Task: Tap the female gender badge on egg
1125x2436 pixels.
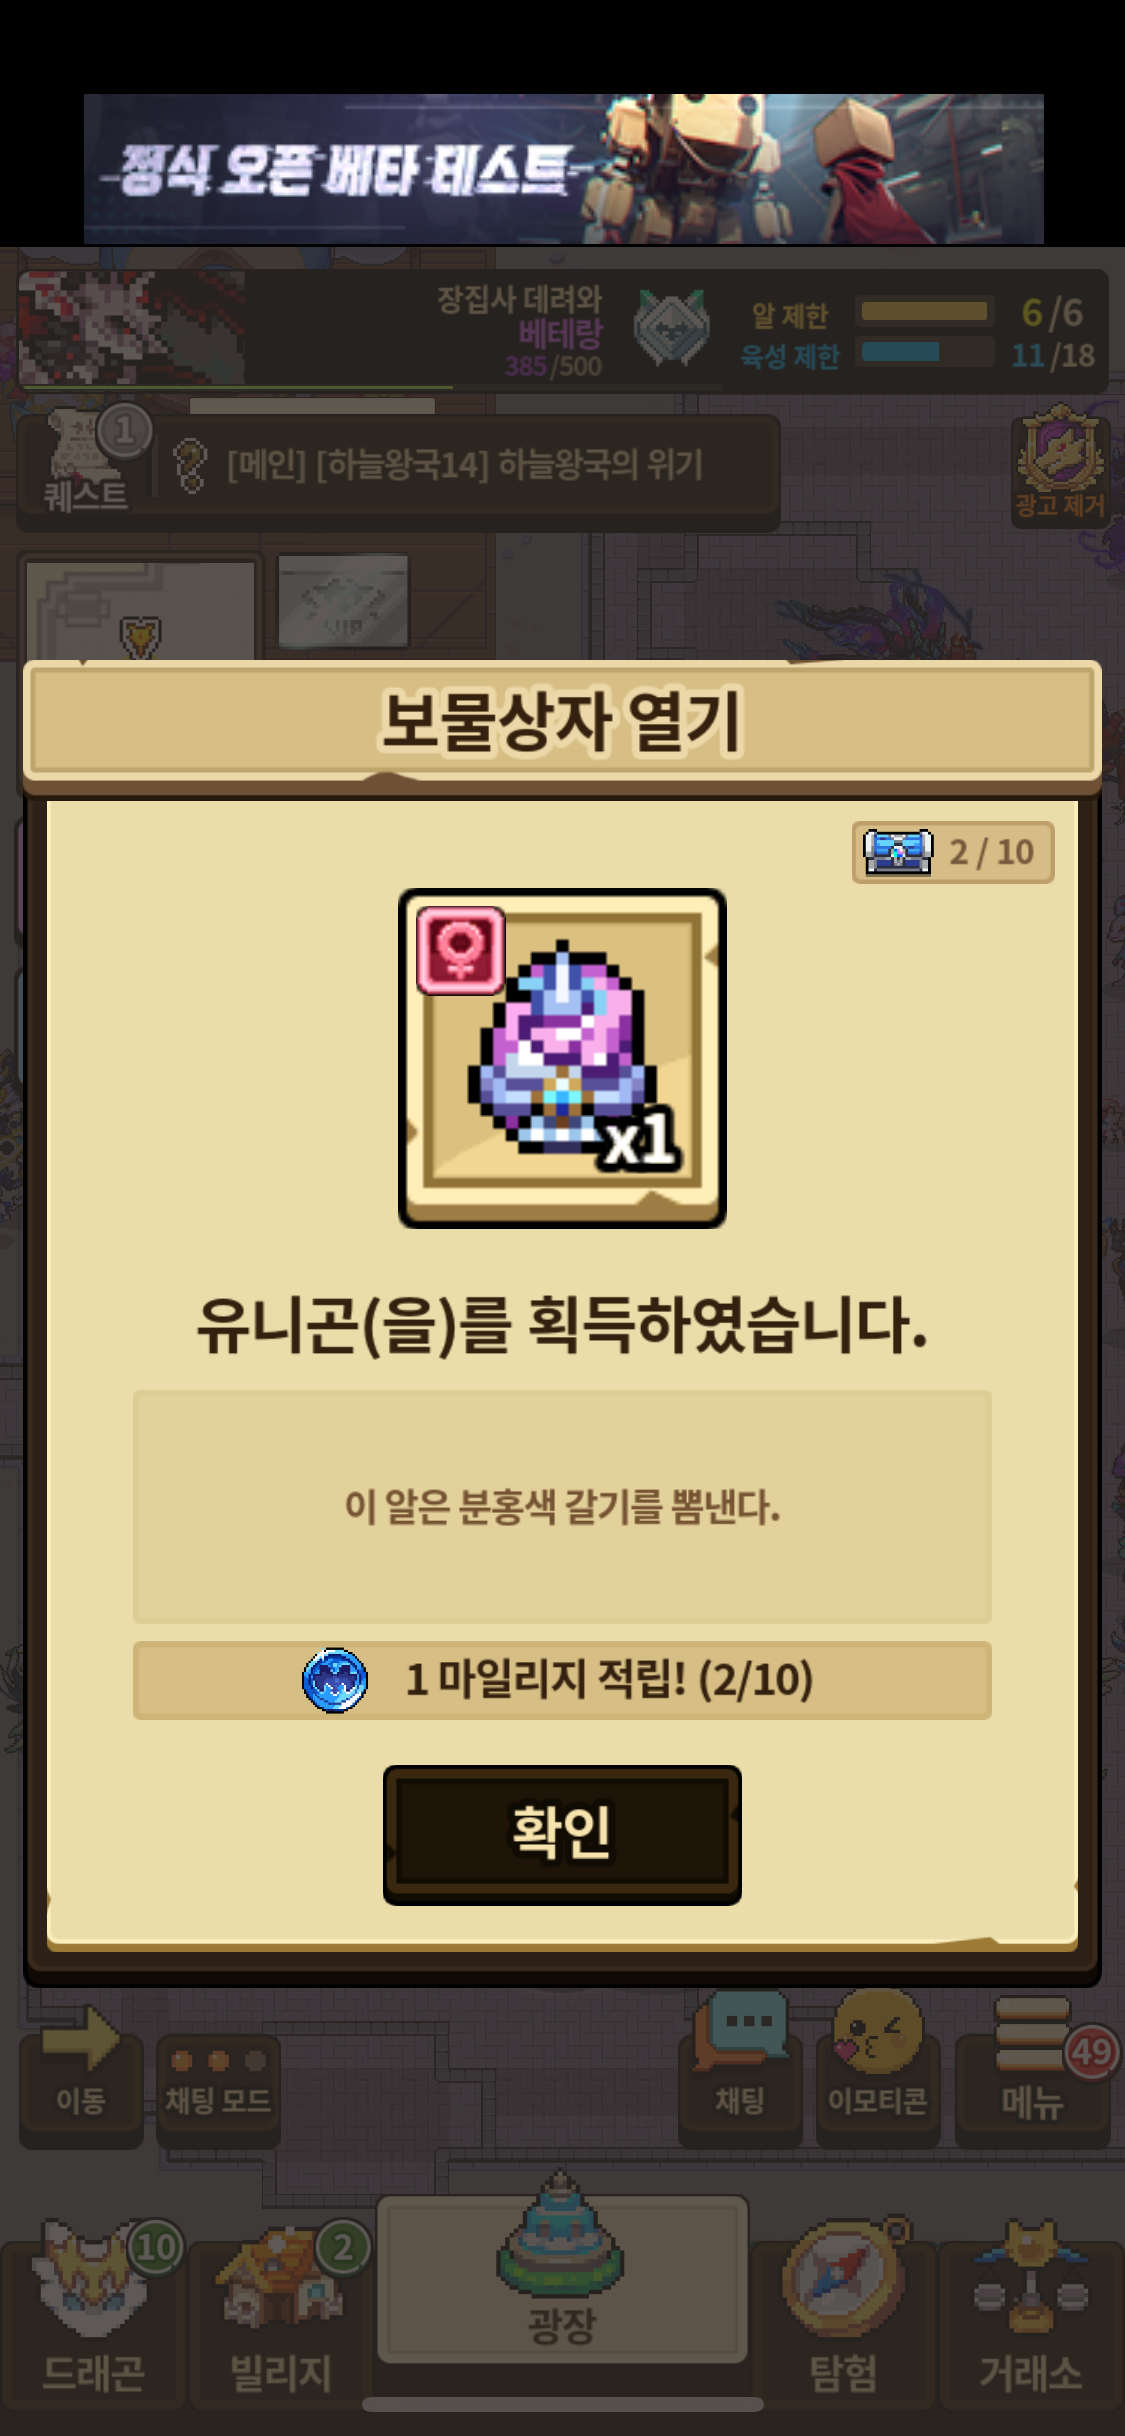Action: tap(461, 950)
